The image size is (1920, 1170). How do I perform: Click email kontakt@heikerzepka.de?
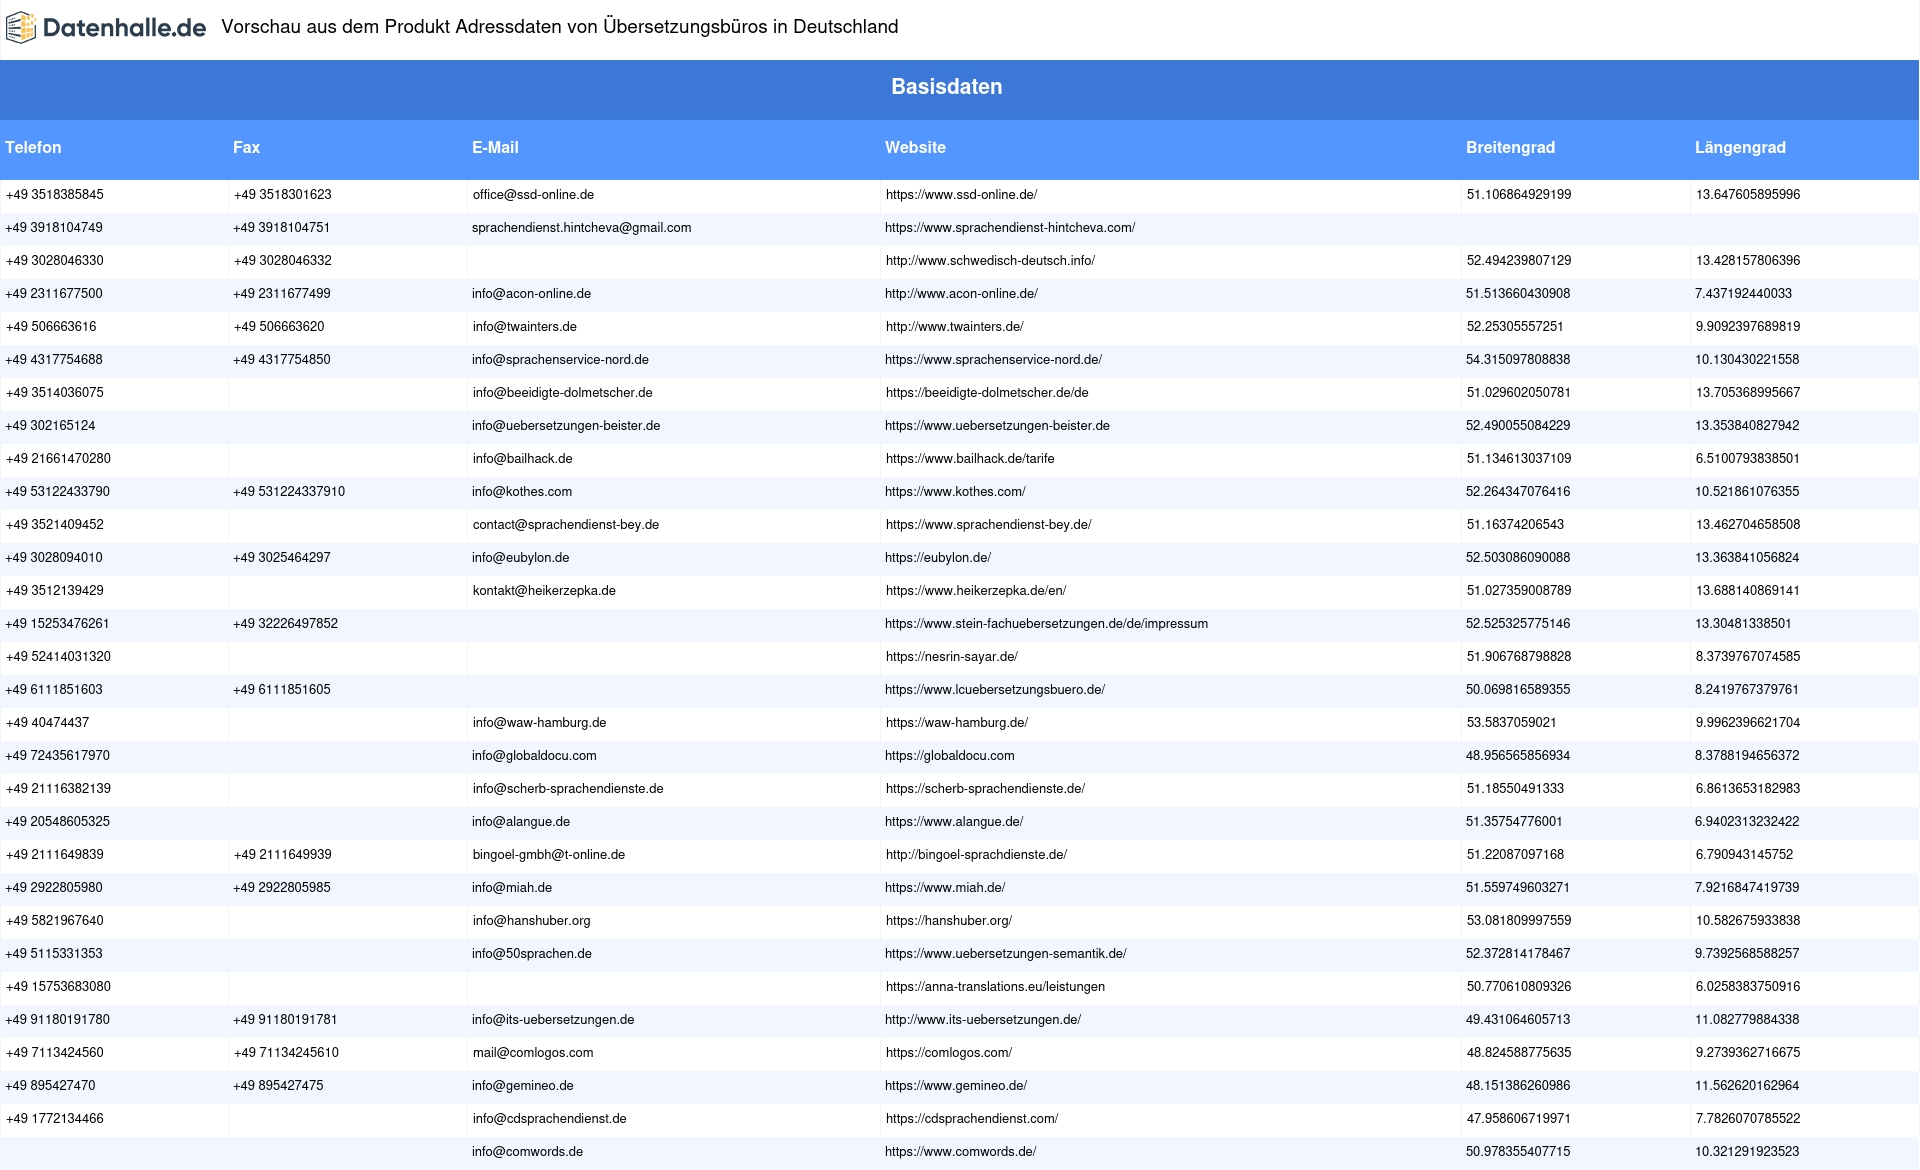[544, 591]
